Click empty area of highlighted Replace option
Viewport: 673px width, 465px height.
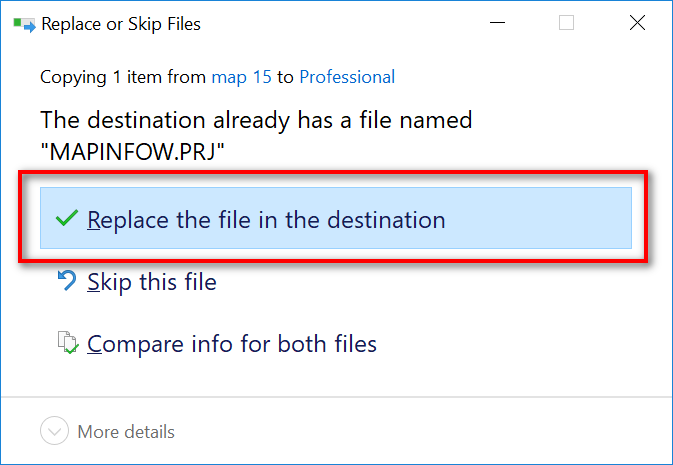tap(537, 218)
